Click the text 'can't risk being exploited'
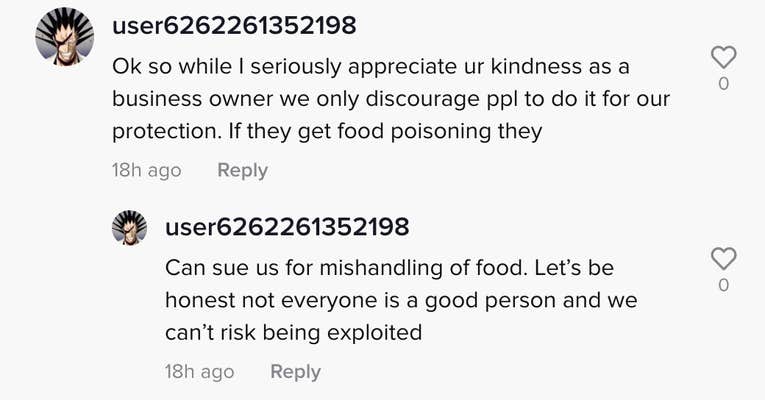Viewport: 765px width, 400px height. tap(294, 333)
